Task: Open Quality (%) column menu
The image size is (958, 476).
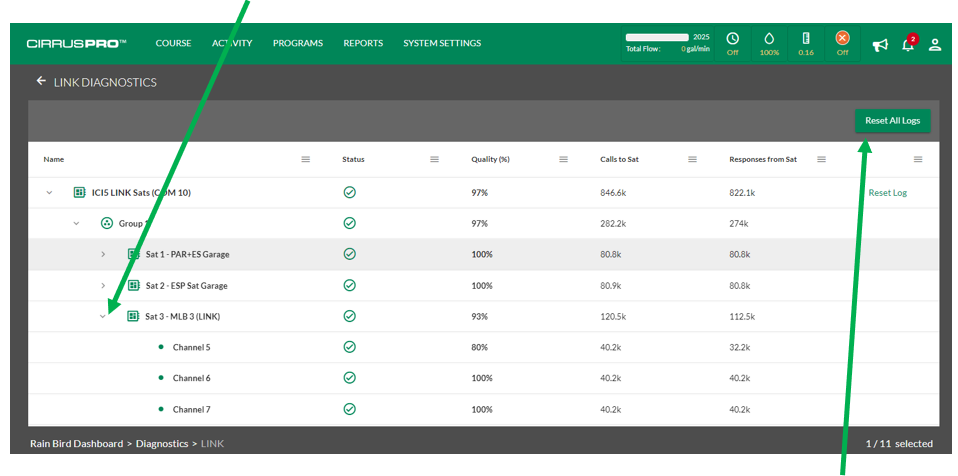Action: [x=563, y=159]
